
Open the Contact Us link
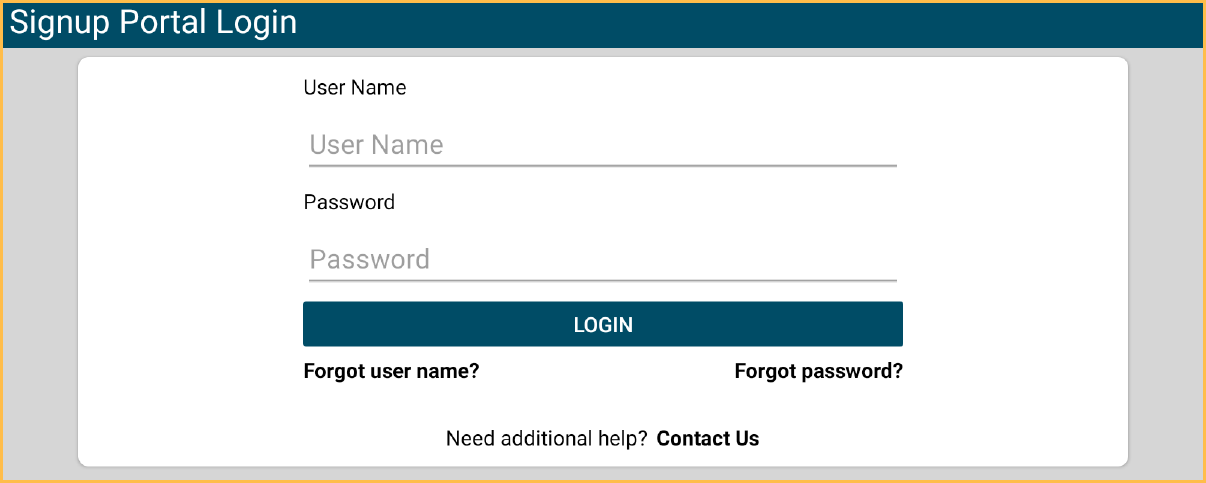click(708, 439)
